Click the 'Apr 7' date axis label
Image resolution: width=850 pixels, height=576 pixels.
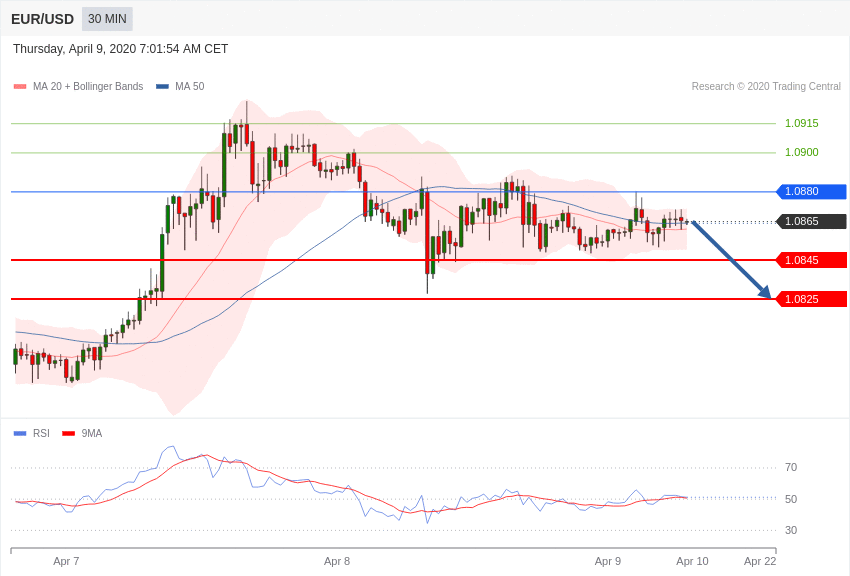(x=66, y=561)
